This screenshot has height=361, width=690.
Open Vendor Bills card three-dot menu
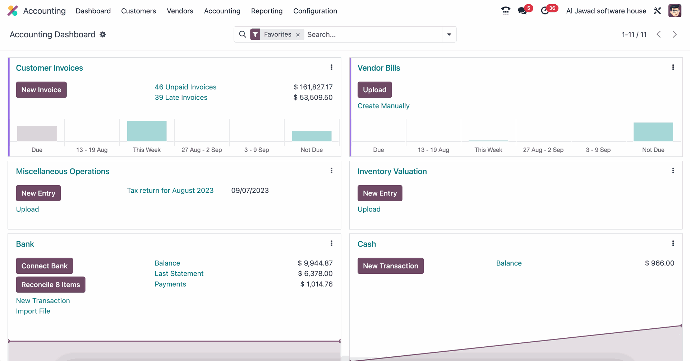click(x=673, y=67)
